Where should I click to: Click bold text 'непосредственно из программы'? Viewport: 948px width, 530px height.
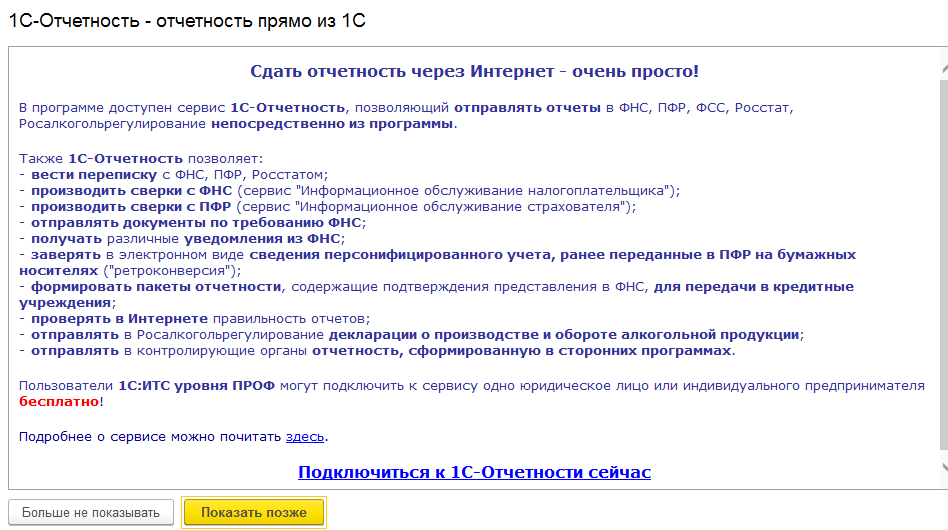point(332,124)
